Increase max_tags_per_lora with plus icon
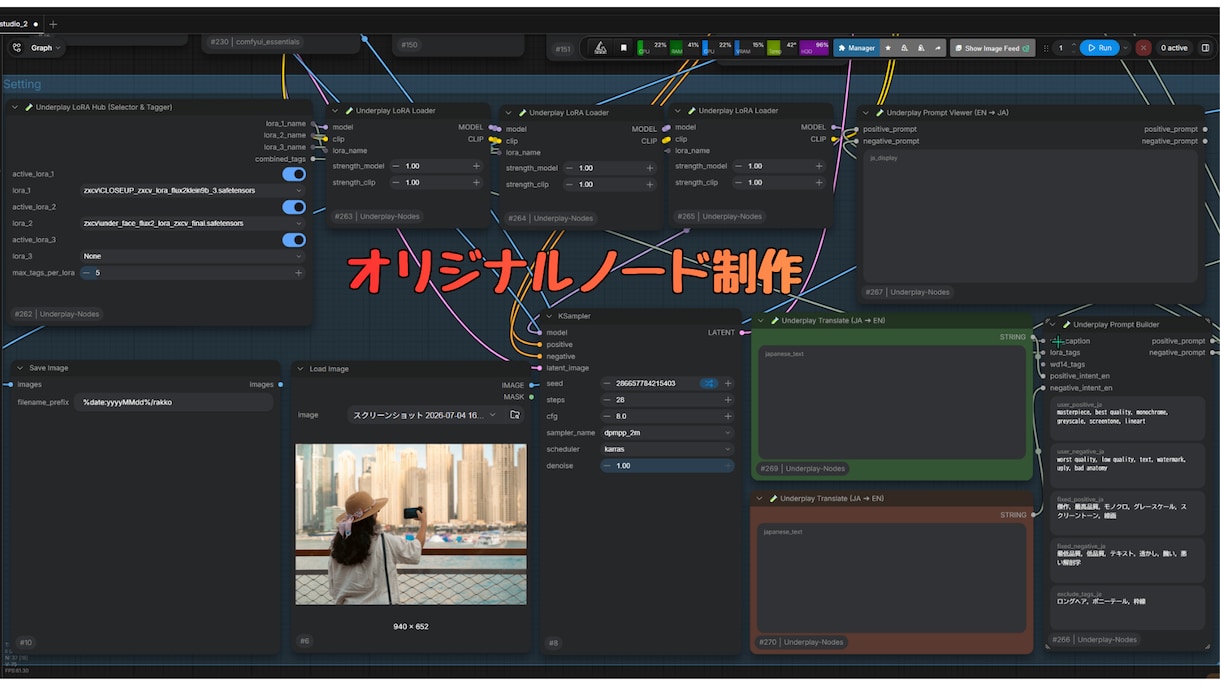Screen dimensions: 1220x686 [298, 272]
